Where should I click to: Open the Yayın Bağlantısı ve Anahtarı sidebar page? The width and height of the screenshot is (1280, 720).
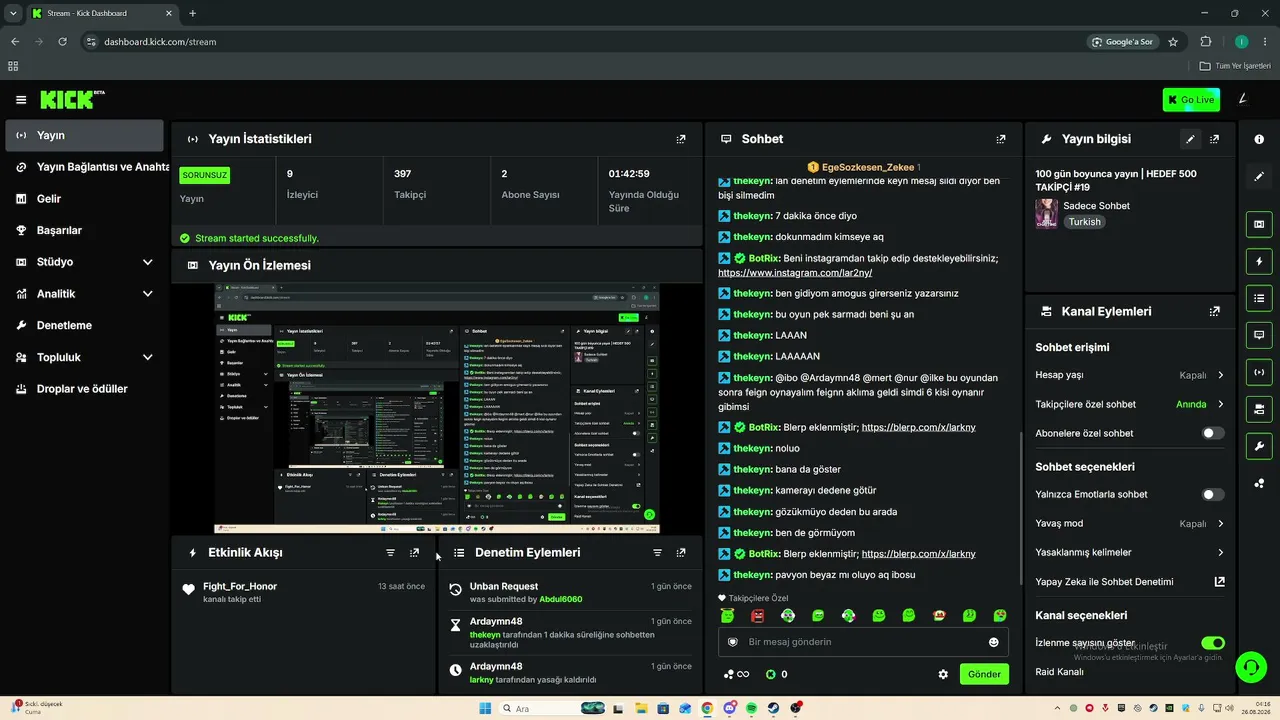(85, 167)
